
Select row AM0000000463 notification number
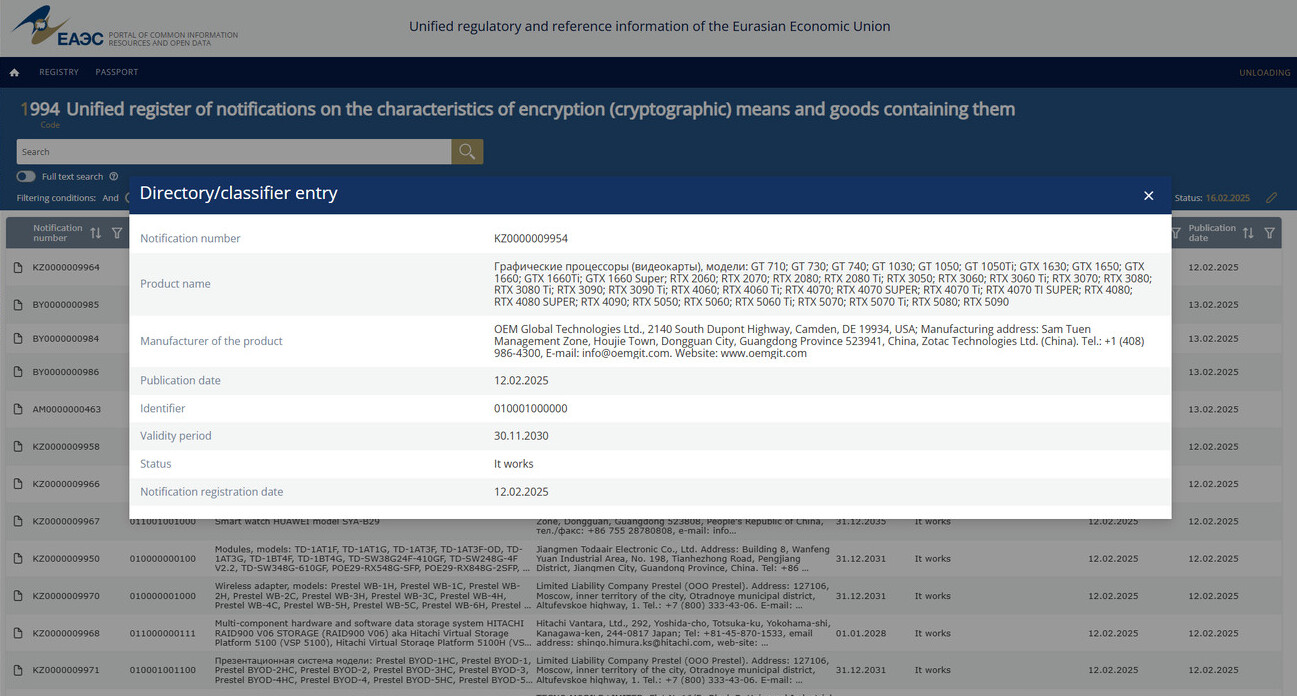point(67,409)
